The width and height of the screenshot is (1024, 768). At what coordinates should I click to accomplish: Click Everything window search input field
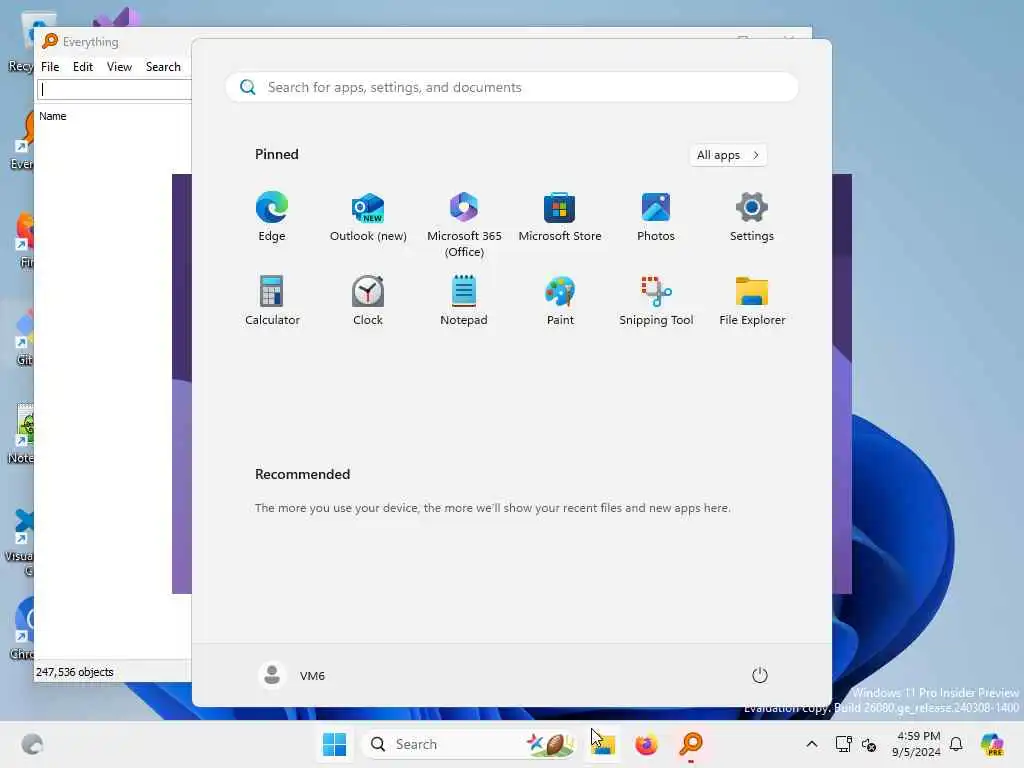click(114, 89)
